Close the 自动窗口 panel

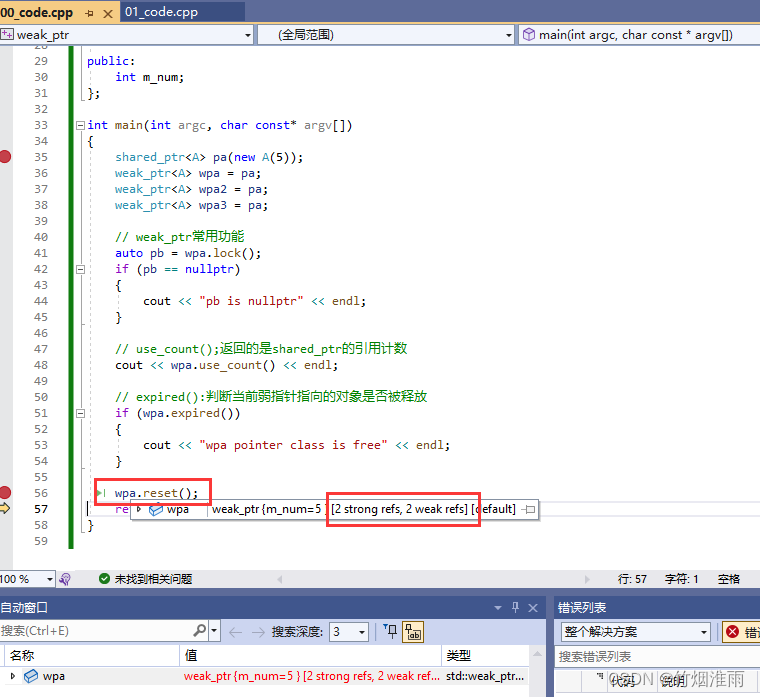pyautogui.click(x=533, y=608)
